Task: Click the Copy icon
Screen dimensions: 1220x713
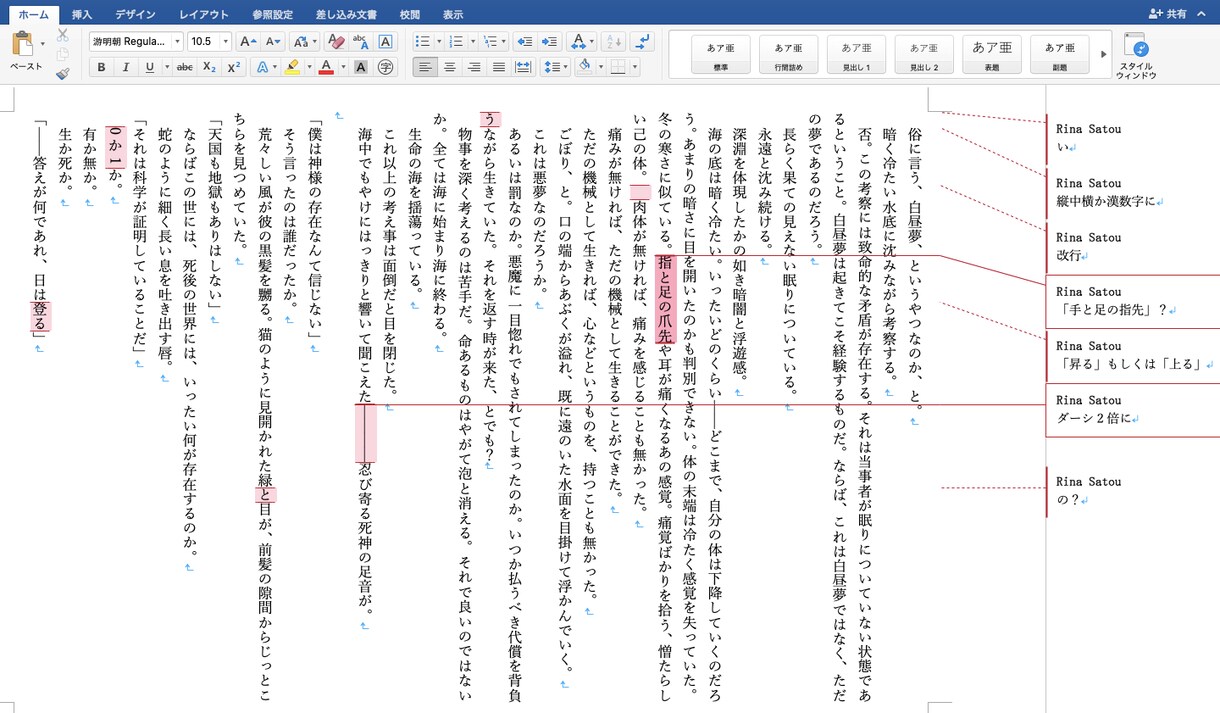Action: point(62,54)
